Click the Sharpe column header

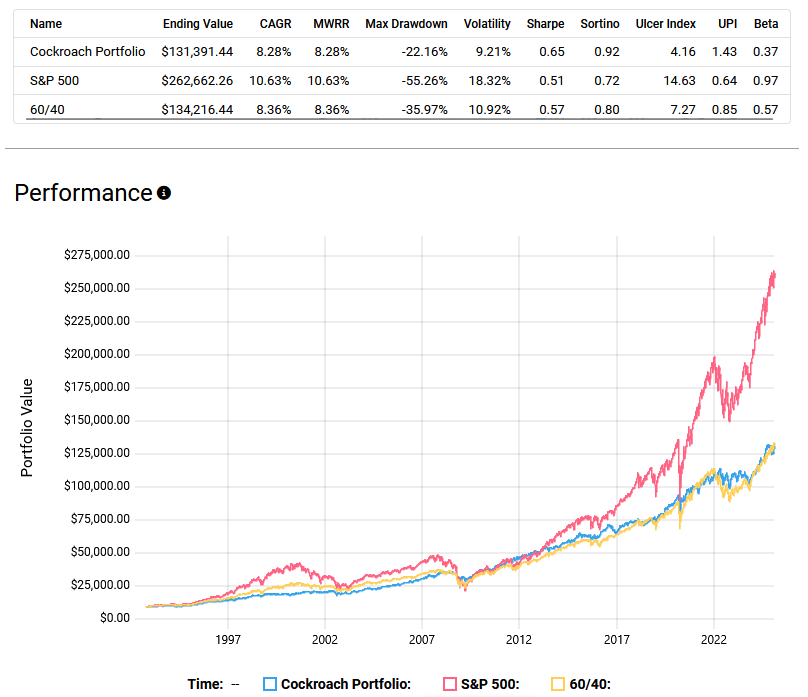click(545, 24)
